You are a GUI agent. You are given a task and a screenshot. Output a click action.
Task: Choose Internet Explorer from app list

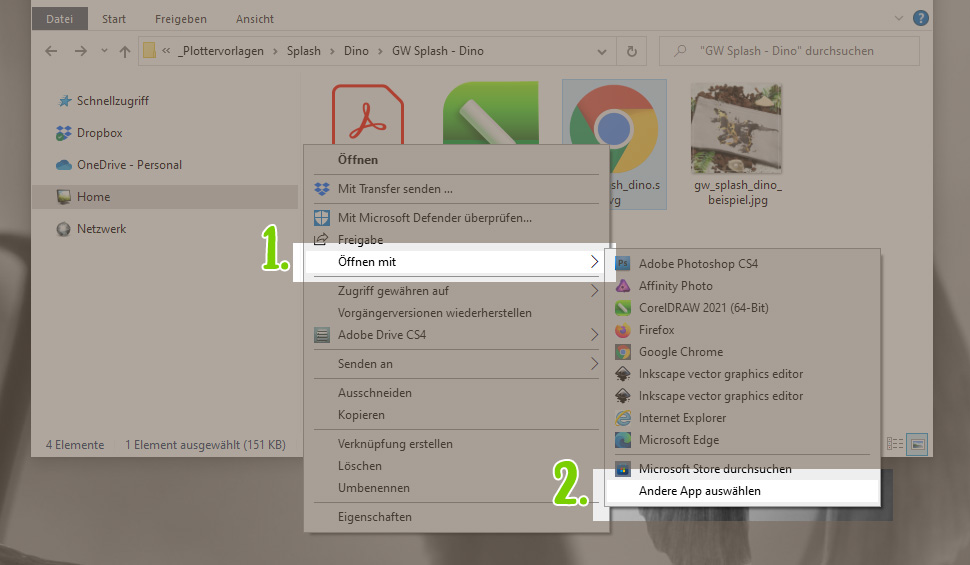(x=682, y=418)
